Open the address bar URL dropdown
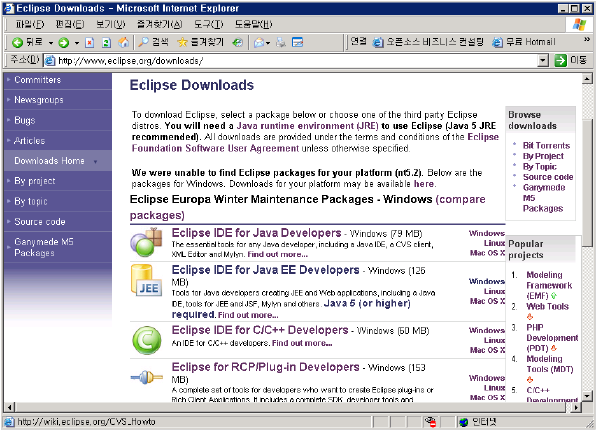The image size is (596, 430). point(544,60)
